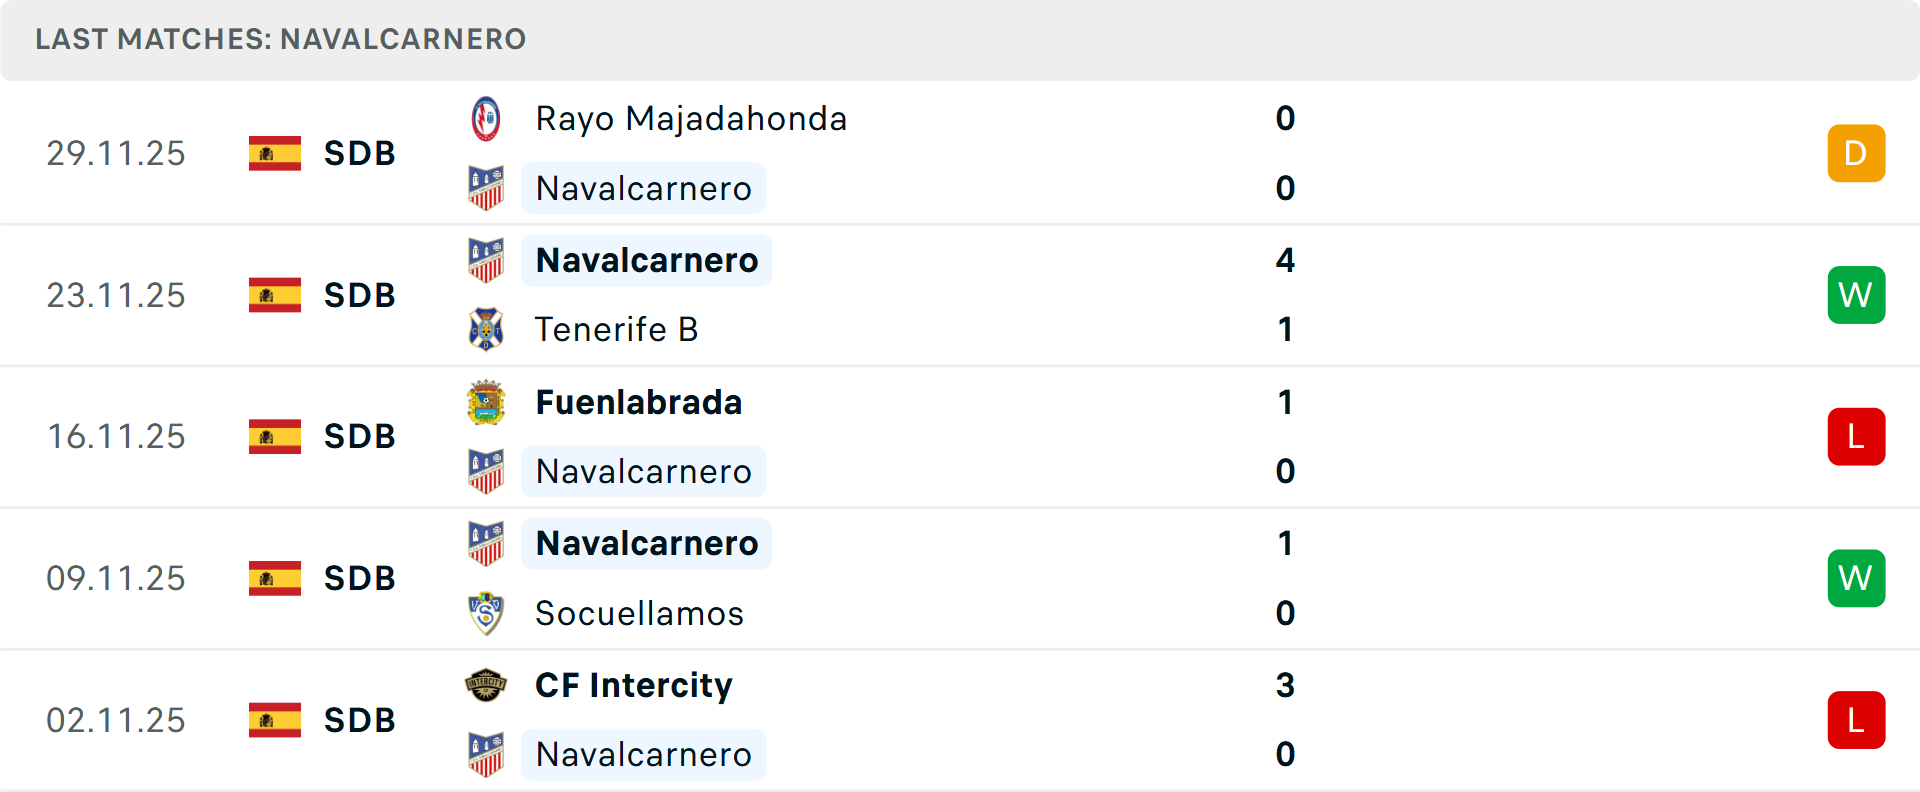Click the Tenerife B club crest
Screen dimensions: 1920x792
(x=486, y=329)
